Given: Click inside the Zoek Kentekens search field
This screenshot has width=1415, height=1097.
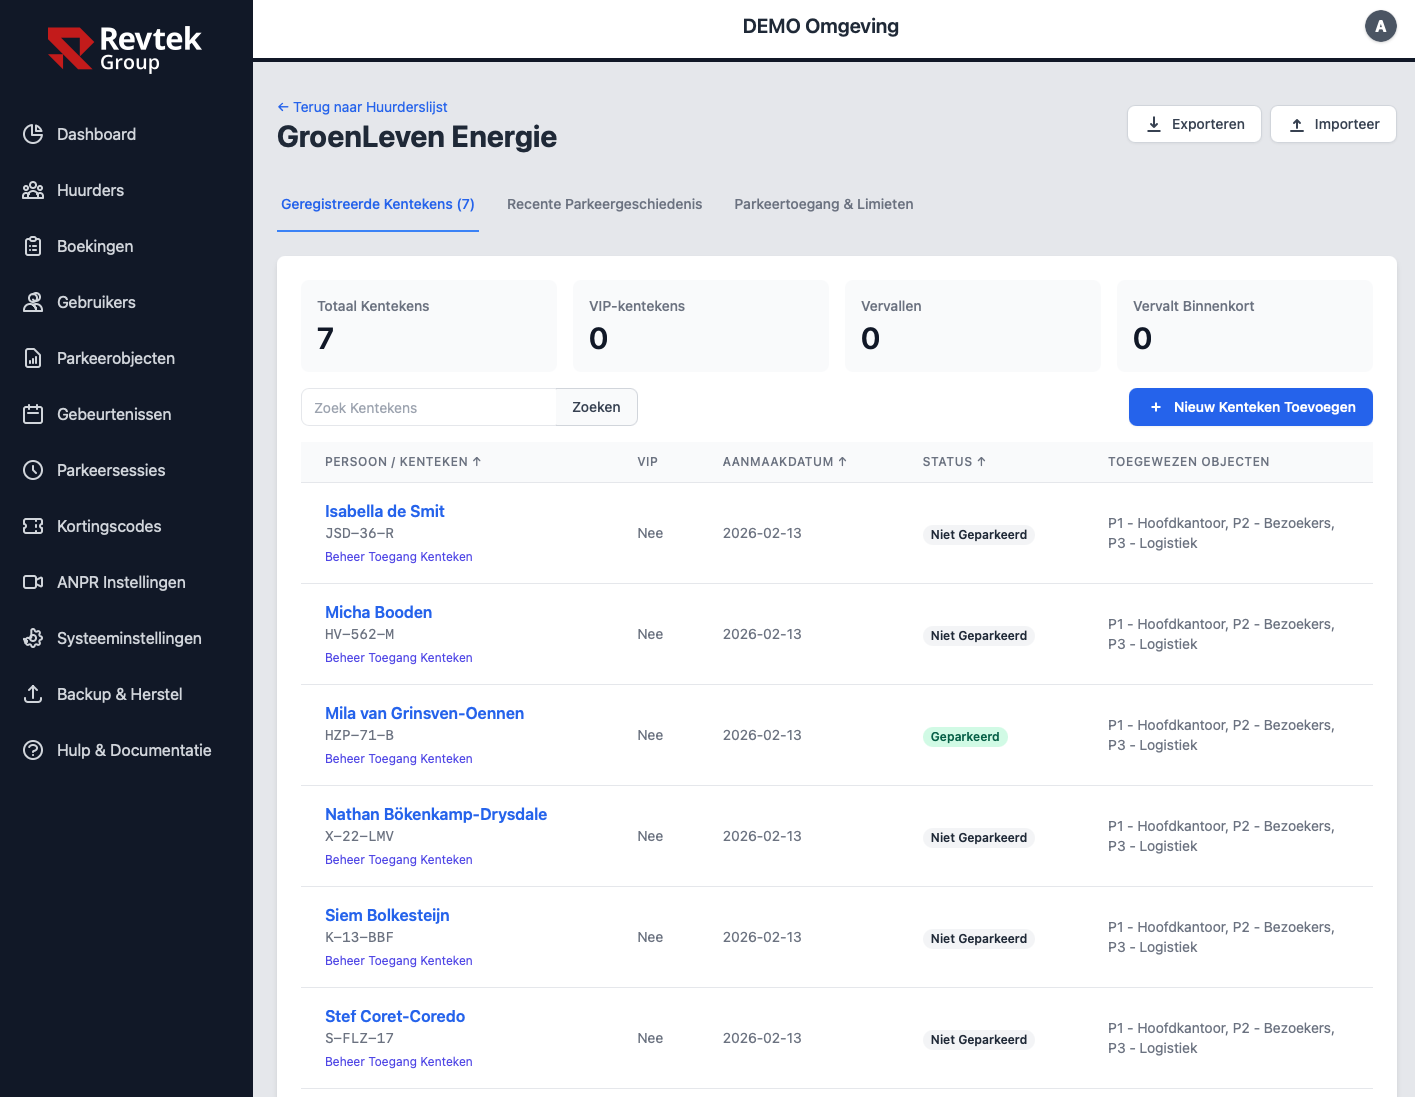Looking at the screenshot, I should pos(428,407).
